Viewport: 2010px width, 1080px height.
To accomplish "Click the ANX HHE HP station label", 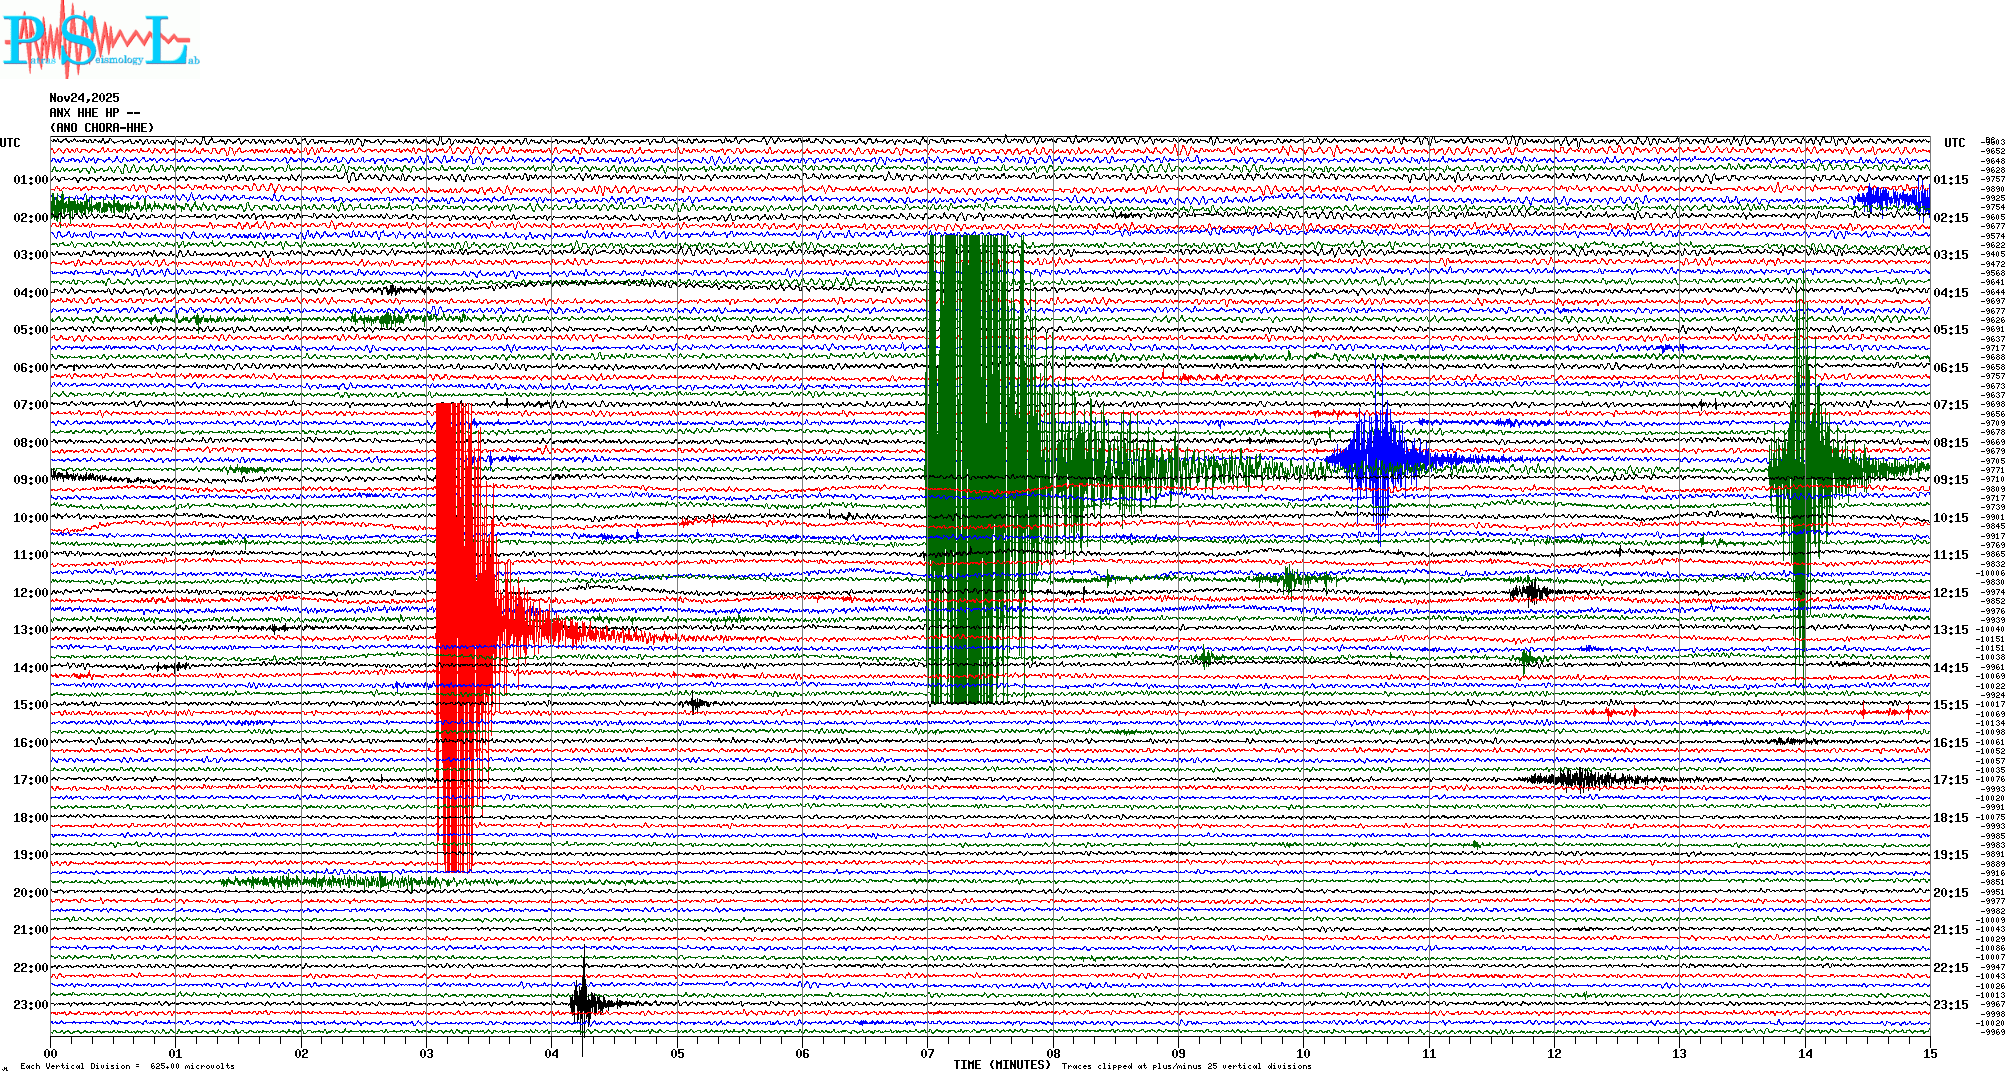I will coord(94,113).
